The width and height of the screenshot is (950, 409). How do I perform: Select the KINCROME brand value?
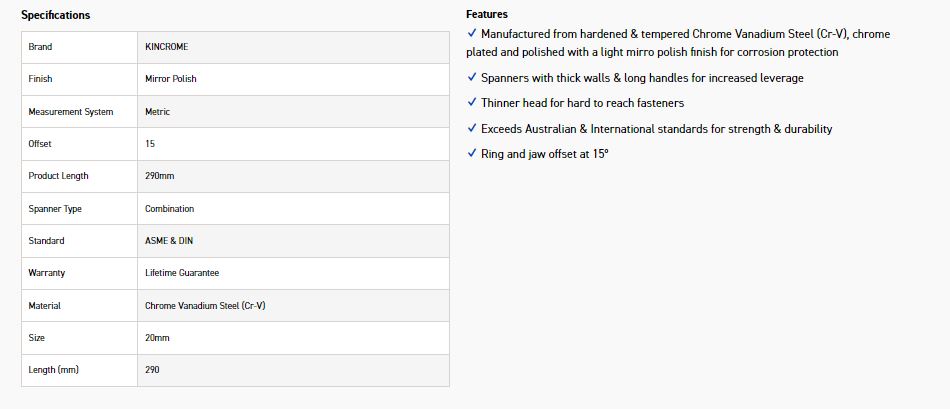pyautogui.click(x=166, y=47)
